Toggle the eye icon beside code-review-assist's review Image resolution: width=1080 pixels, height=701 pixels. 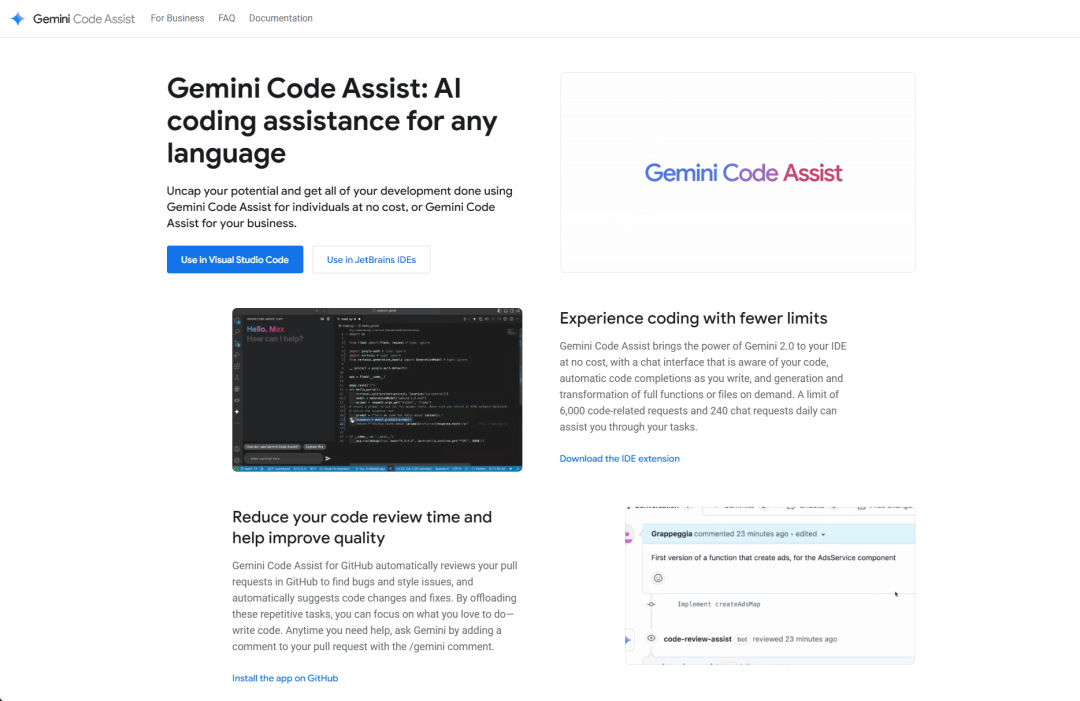tap(651, 639)
